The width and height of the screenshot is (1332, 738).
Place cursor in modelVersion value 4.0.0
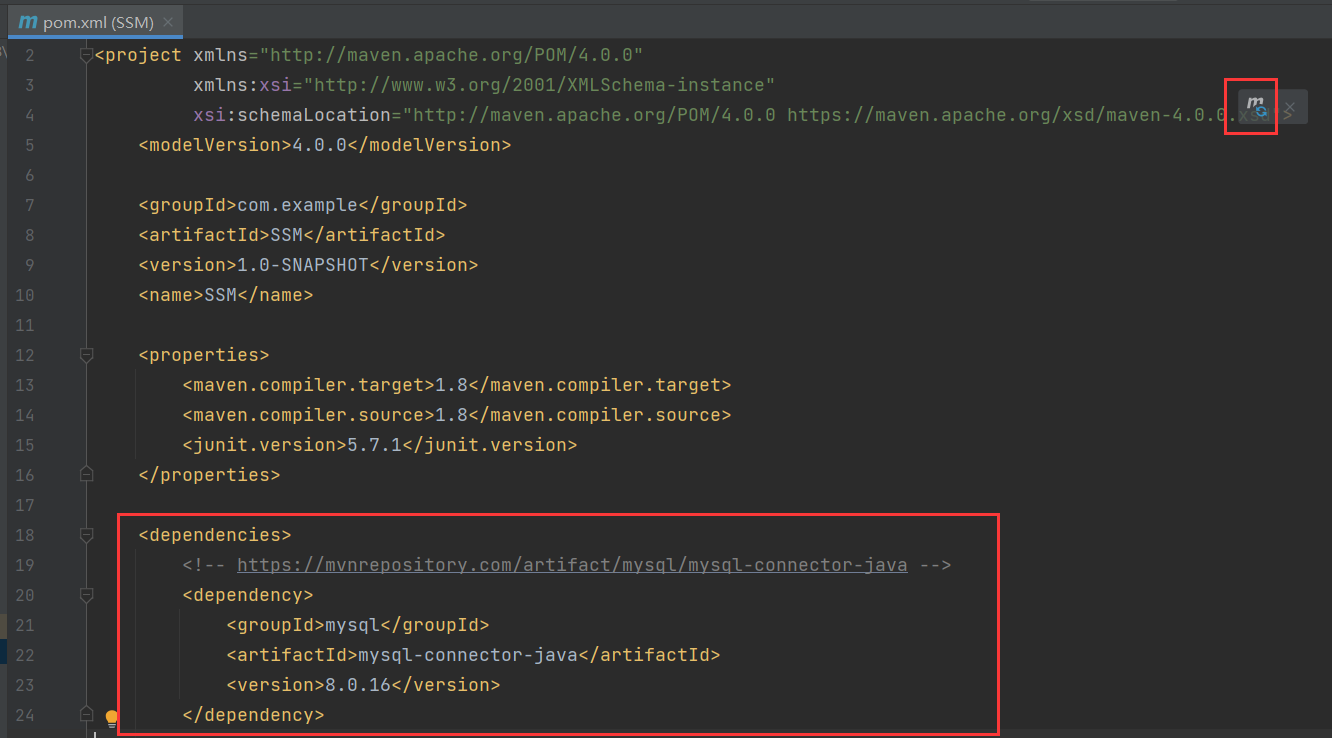pyautogui.click(x=319, y=145)
